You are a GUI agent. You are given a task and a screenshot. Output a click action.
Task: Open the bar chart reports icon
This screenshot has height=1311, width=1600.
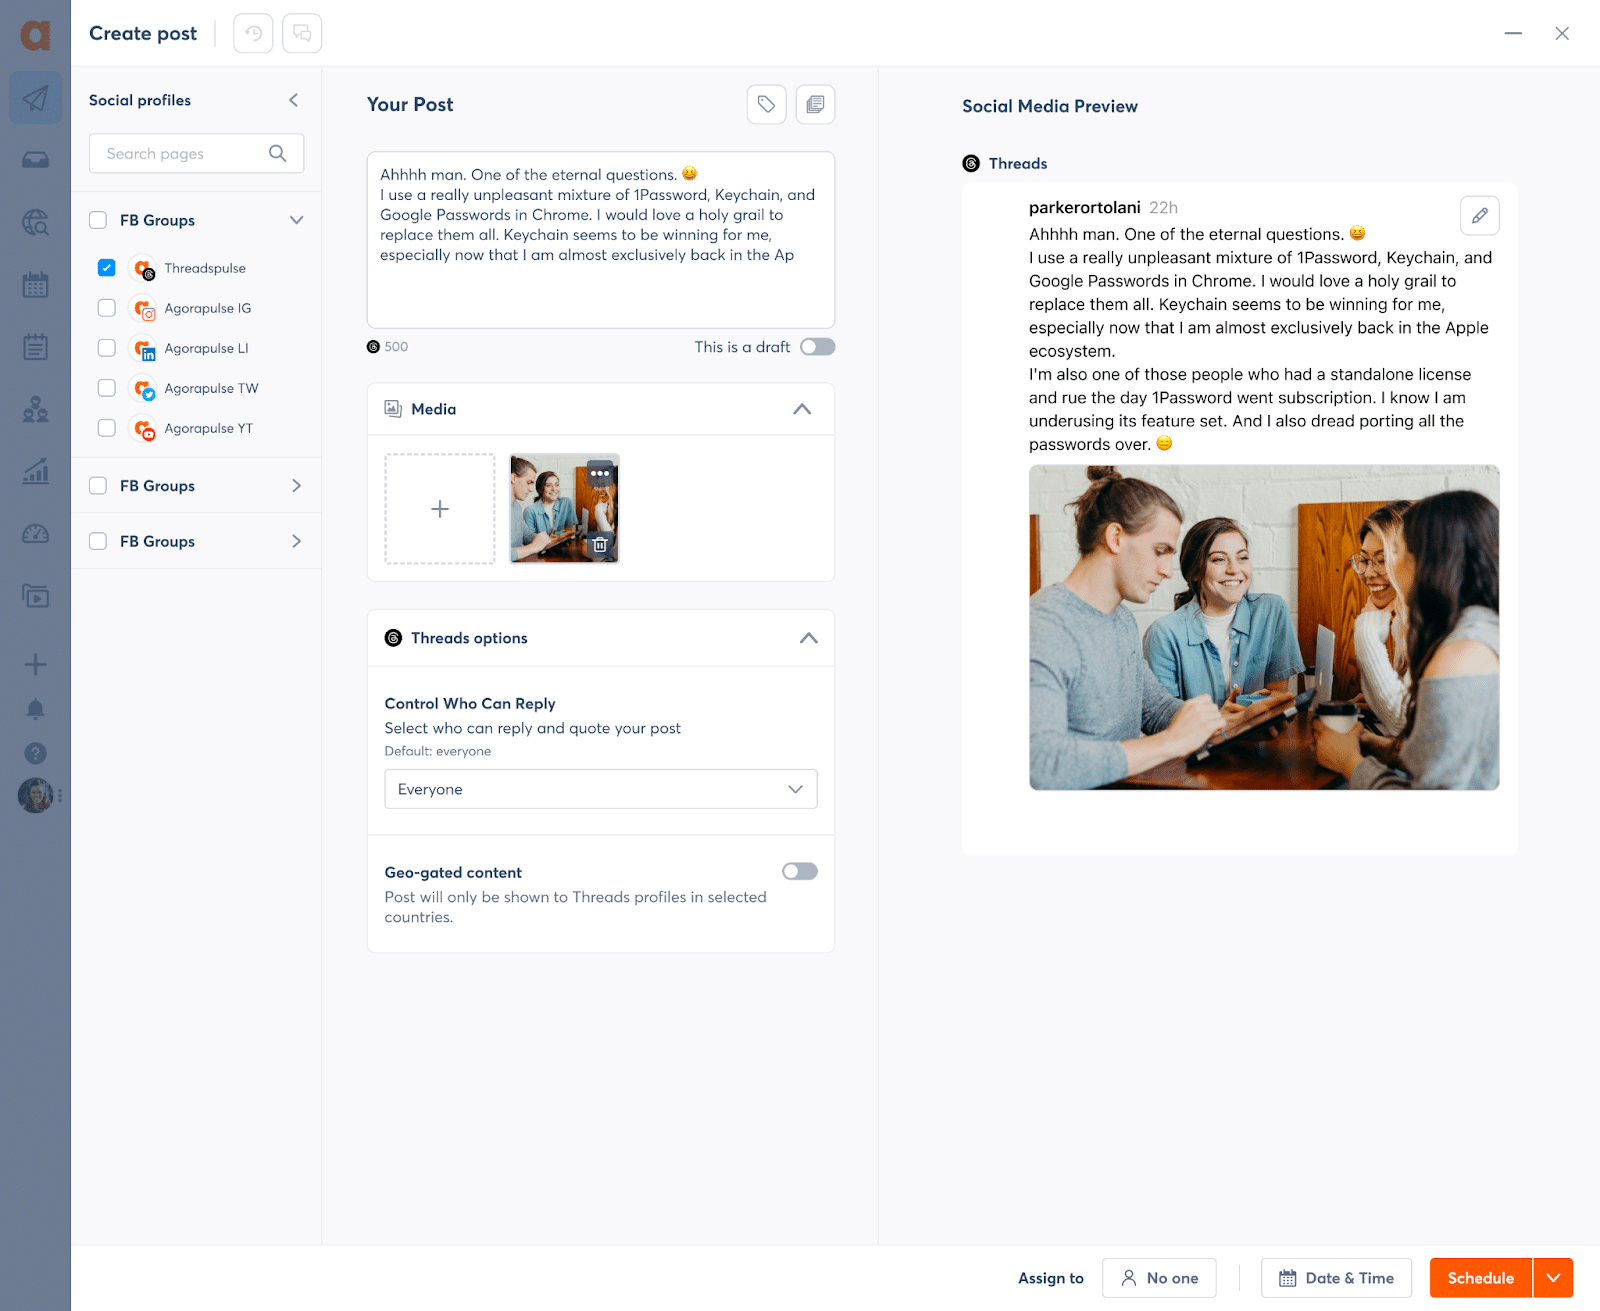coord(35,471)
